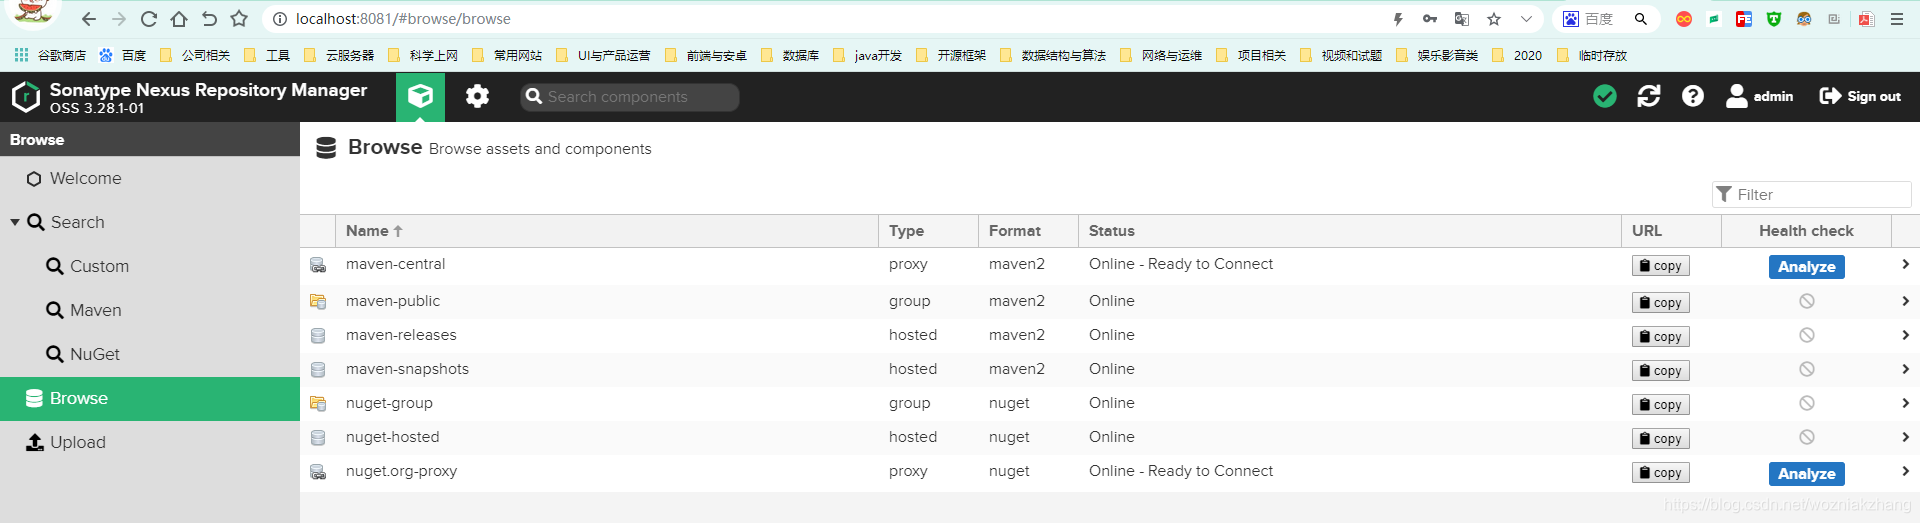
Task: Copy URL of nuget-hosted
Action: pos(1661,439)
